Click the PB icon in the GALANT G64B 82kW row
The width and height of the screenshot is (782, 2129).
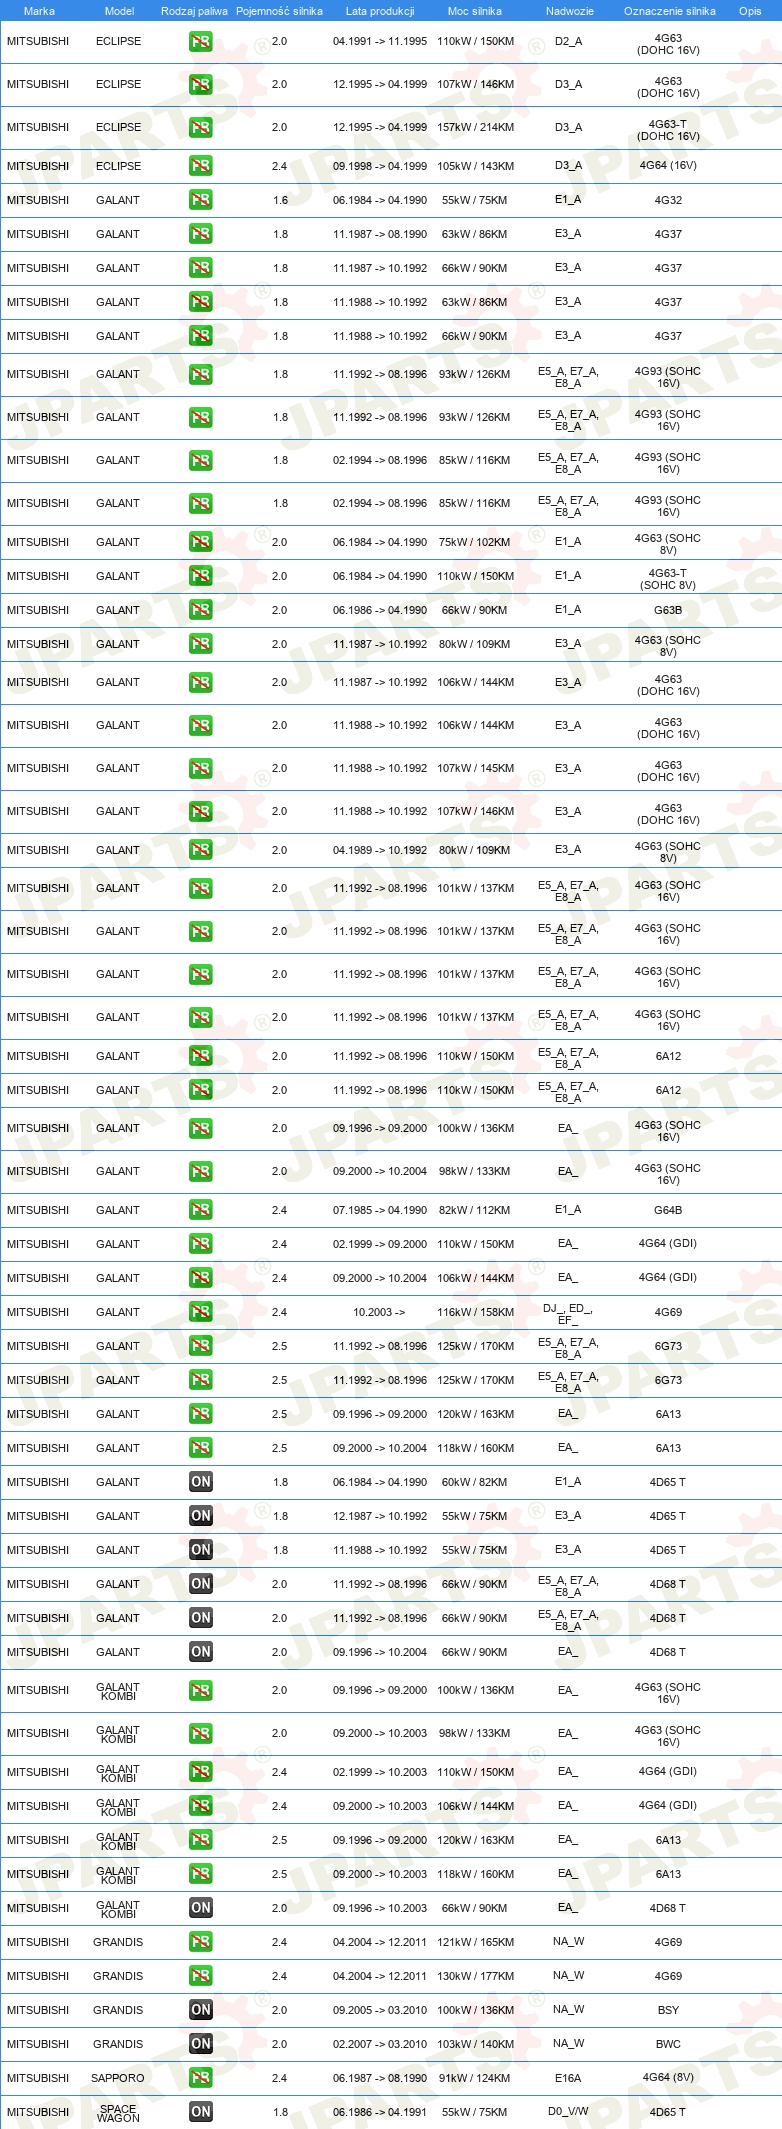pos(200,1210)
